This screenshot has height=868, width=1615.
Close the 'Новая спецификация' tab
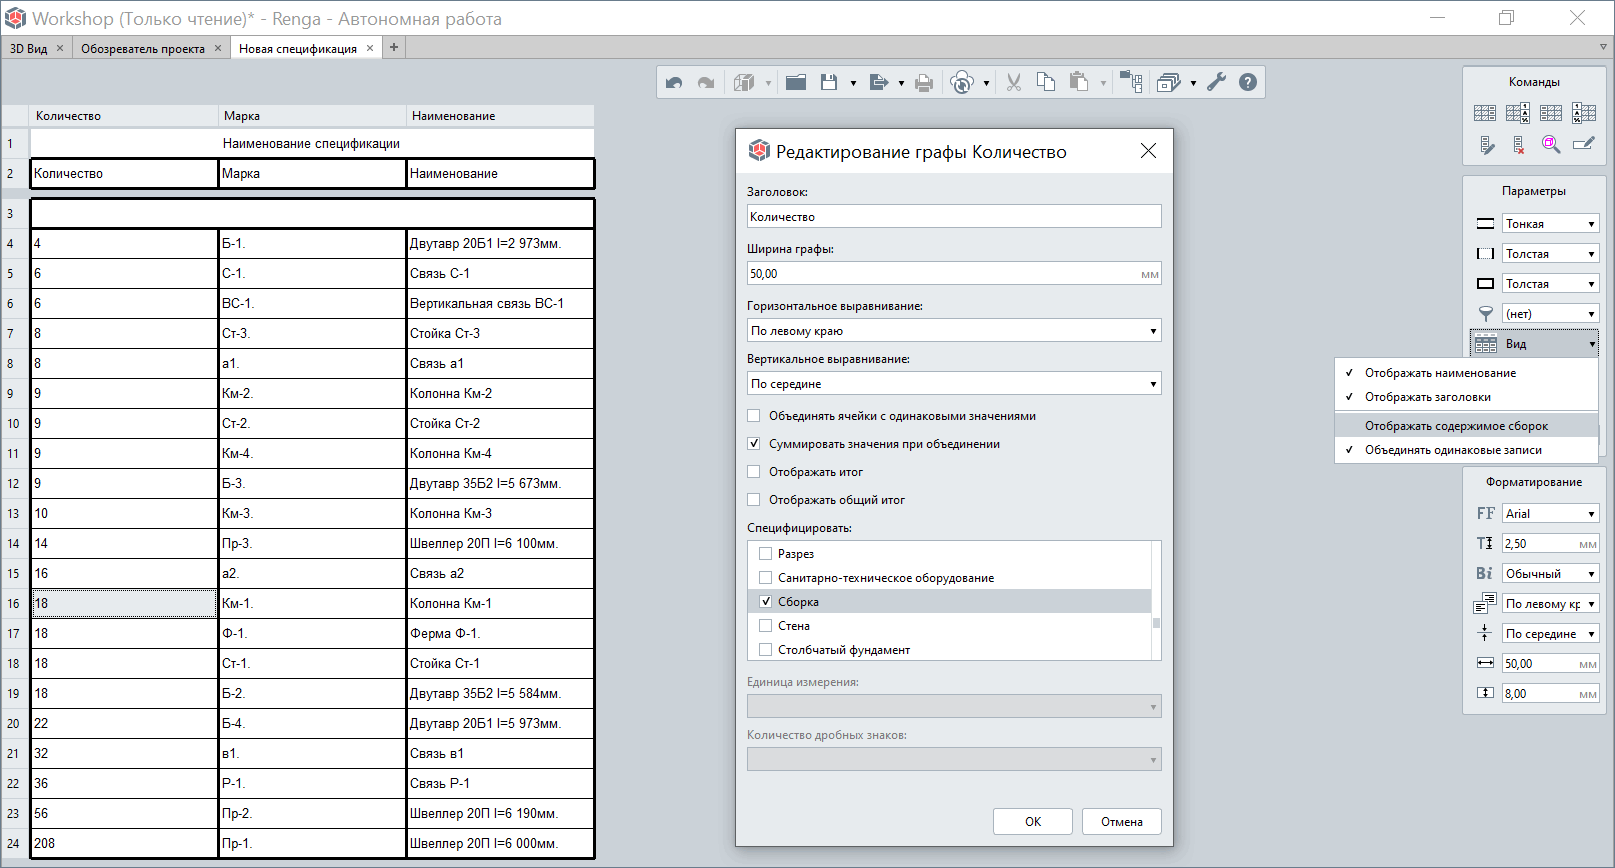370,48
